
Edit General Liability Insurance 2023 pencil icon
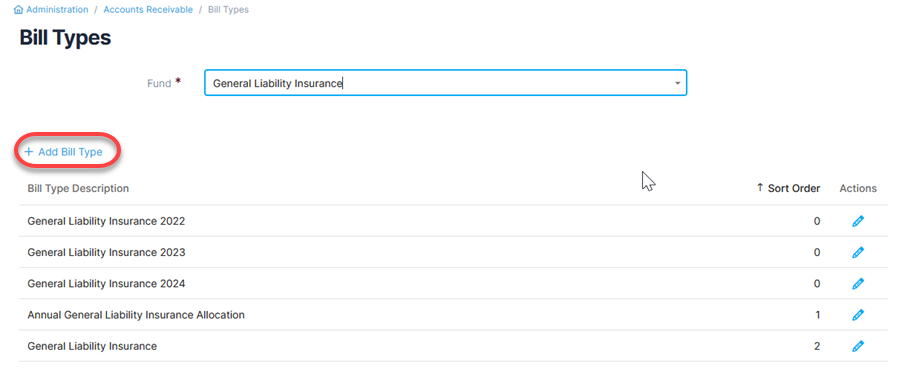coord(858,252)
